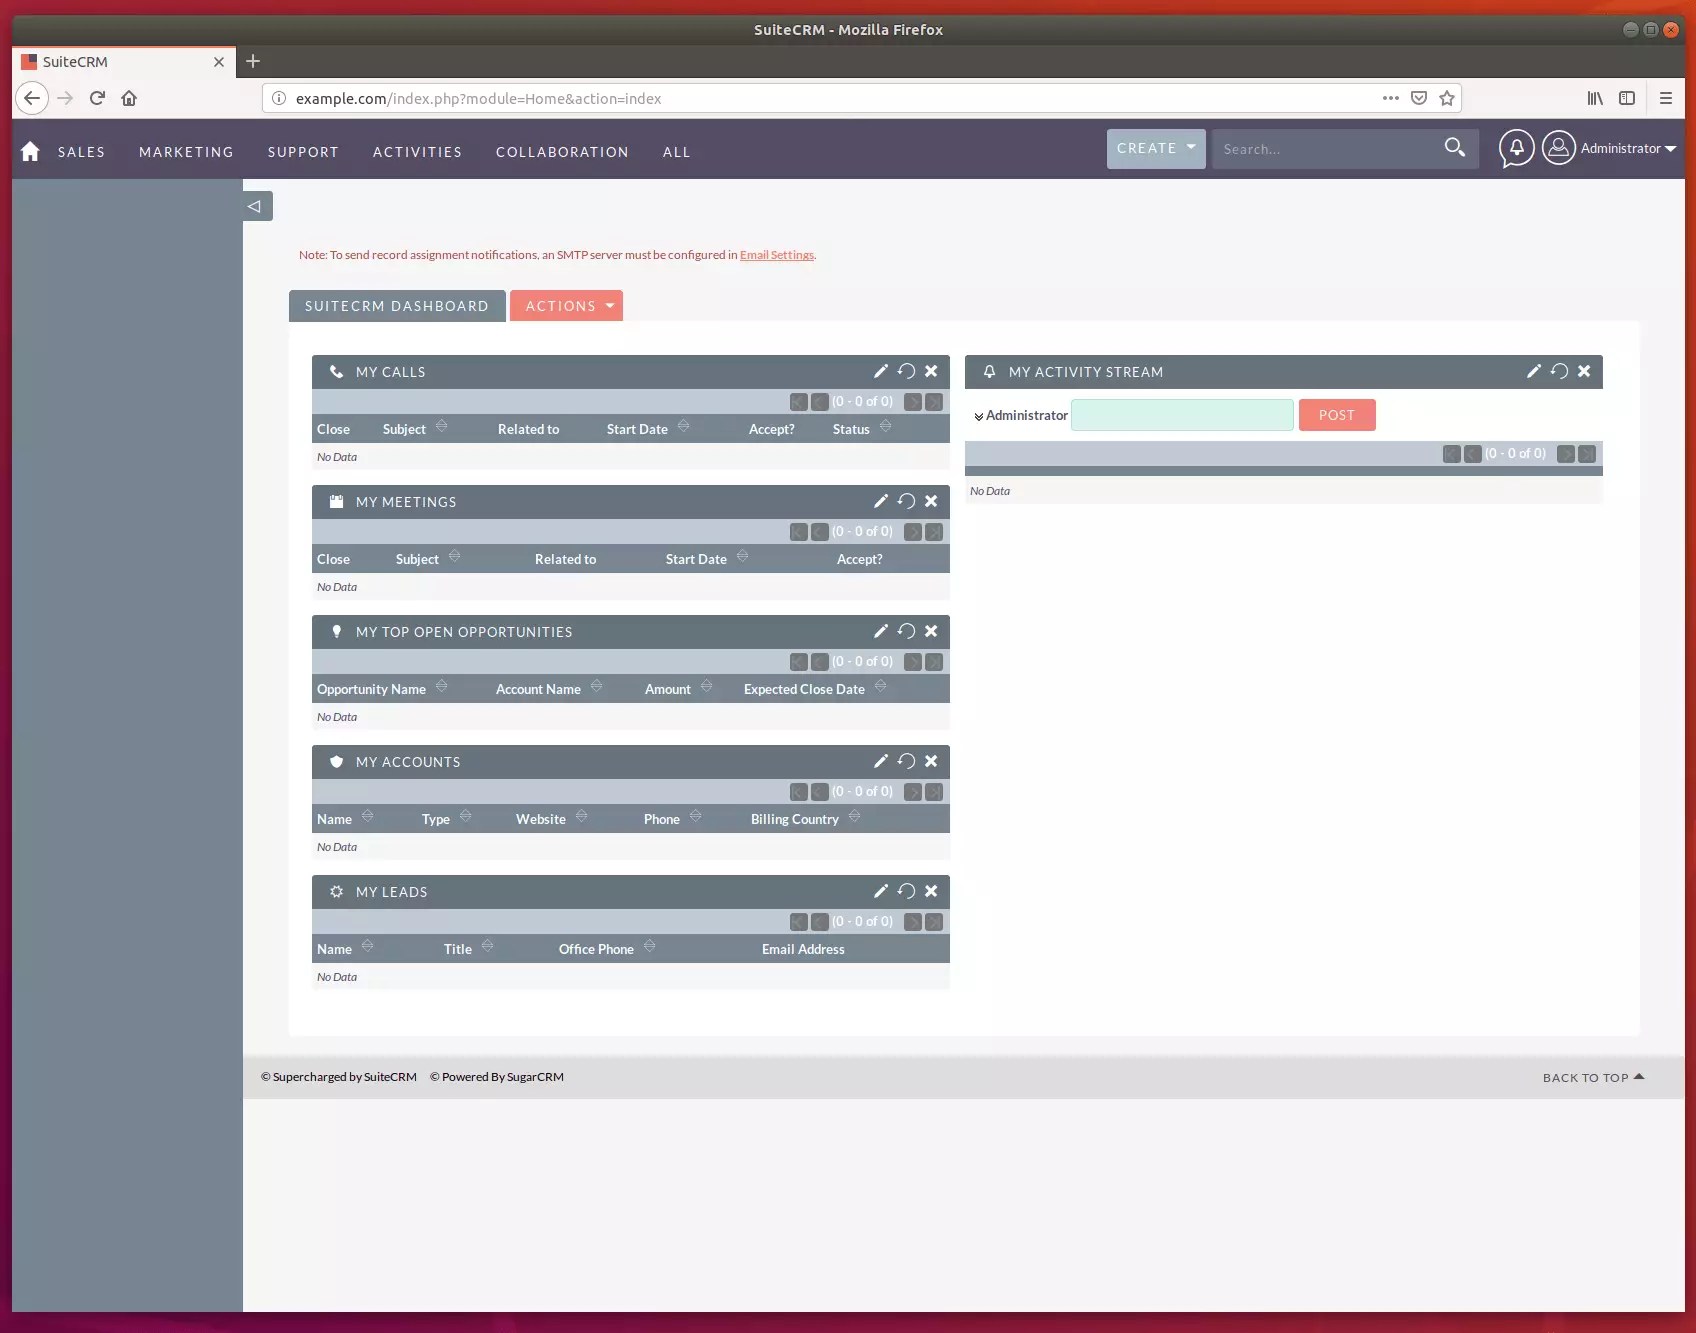
Task: Open Supercharged by SuiteCRM link
Action: point(339,1077)
